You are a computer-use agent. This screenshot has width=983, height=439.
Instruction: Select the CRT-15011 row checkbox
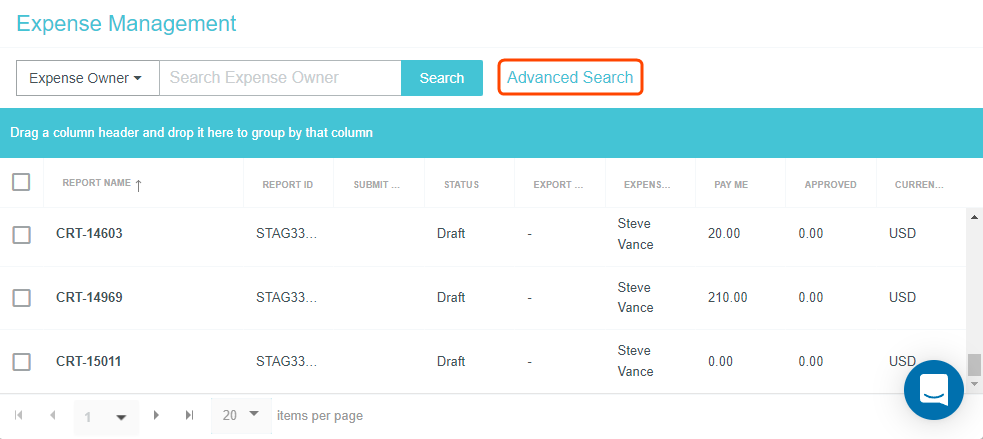click(21, 361)
